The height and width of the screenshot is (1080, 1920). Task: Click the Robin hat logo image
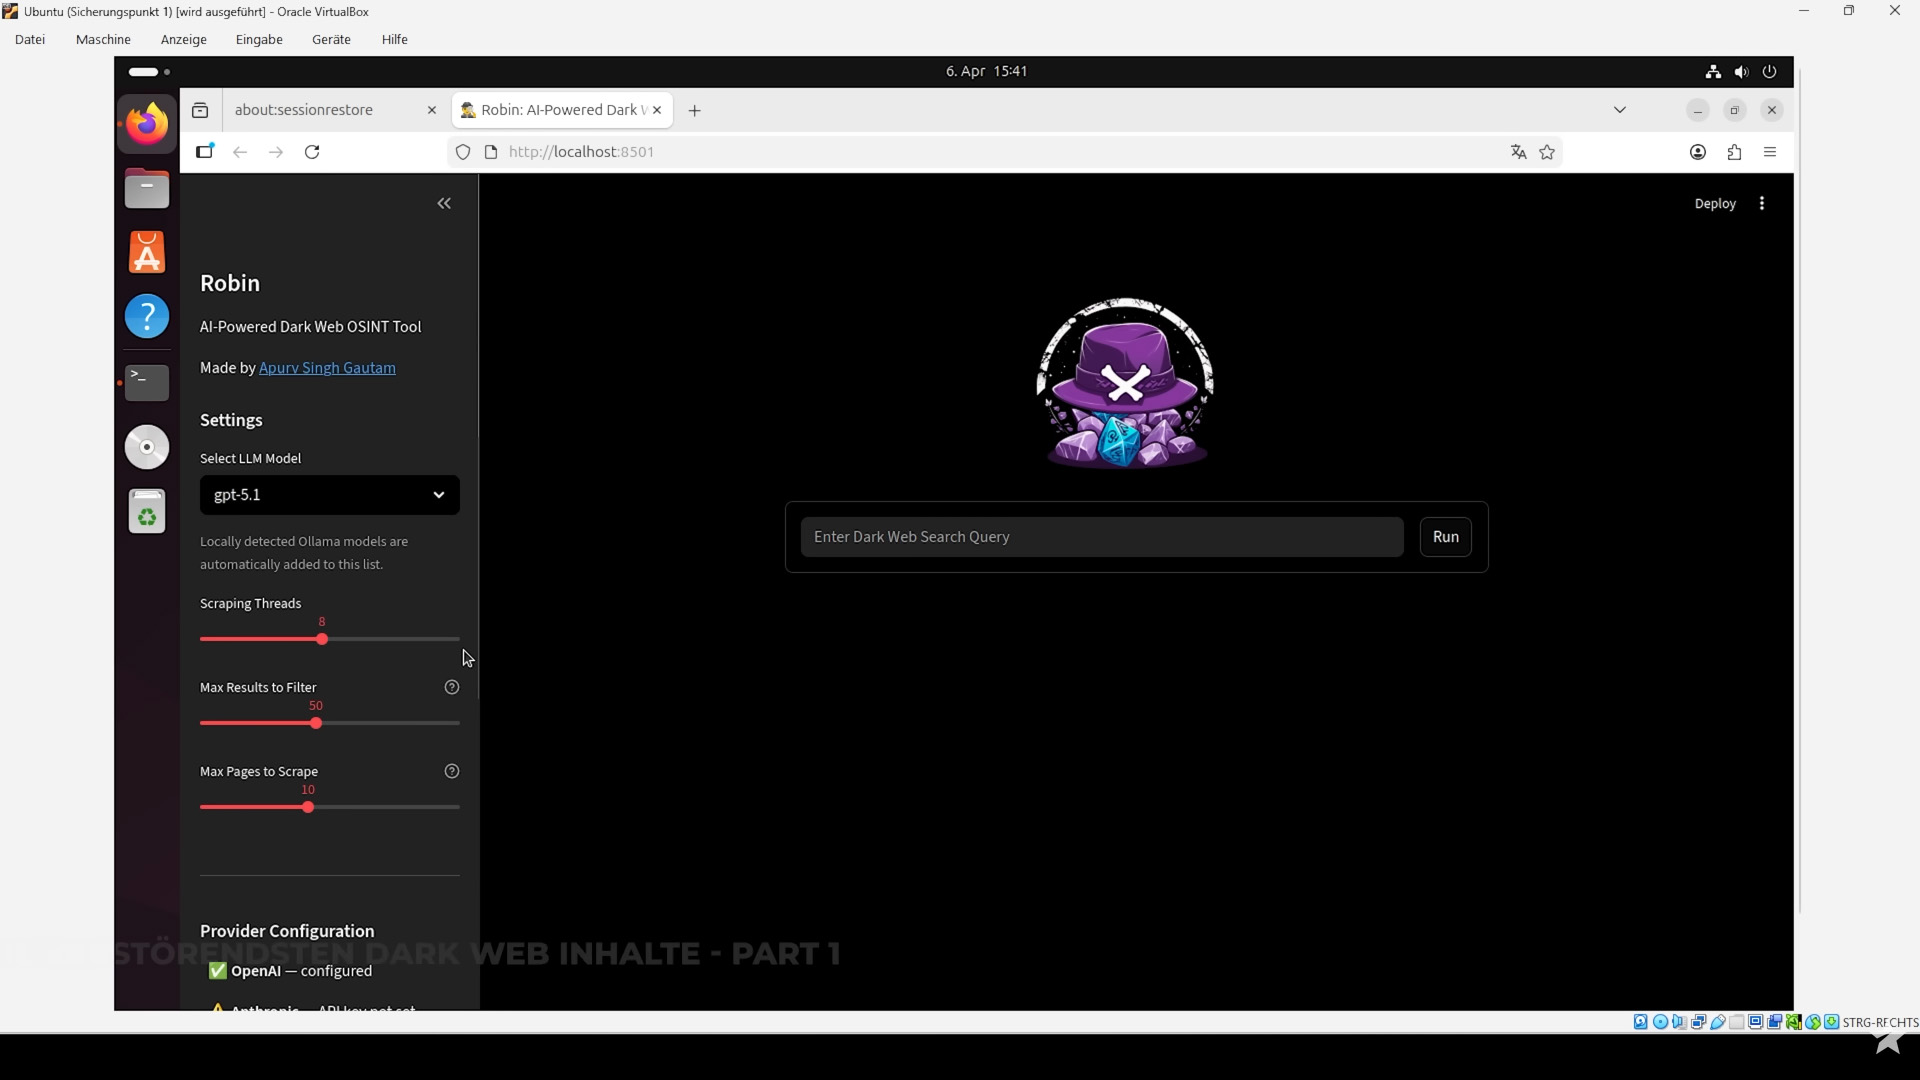pyautogui.click(x=1125, y=383)
